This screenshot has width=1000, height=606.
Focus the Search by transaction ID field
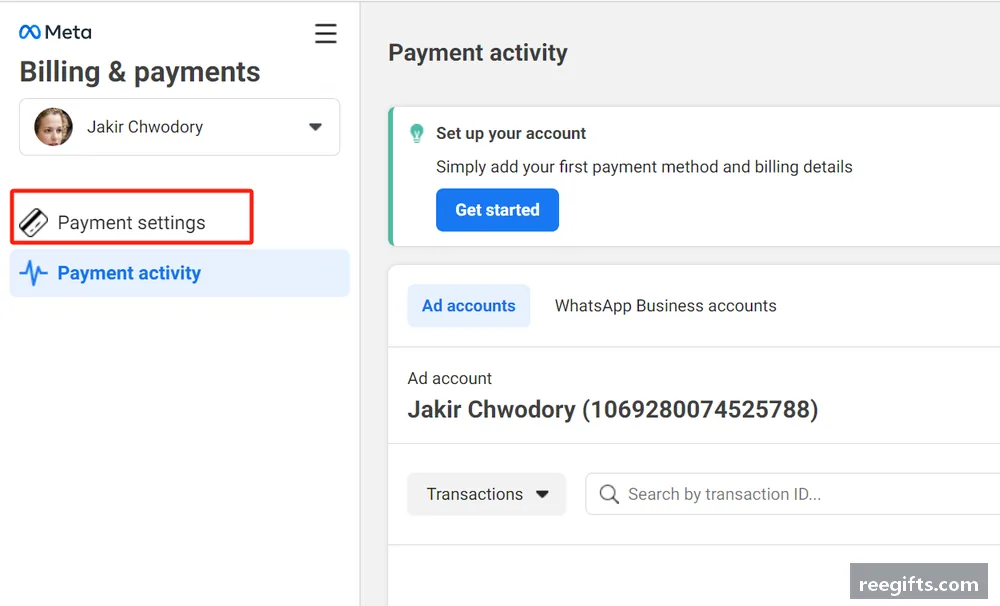tap(793, 494)
